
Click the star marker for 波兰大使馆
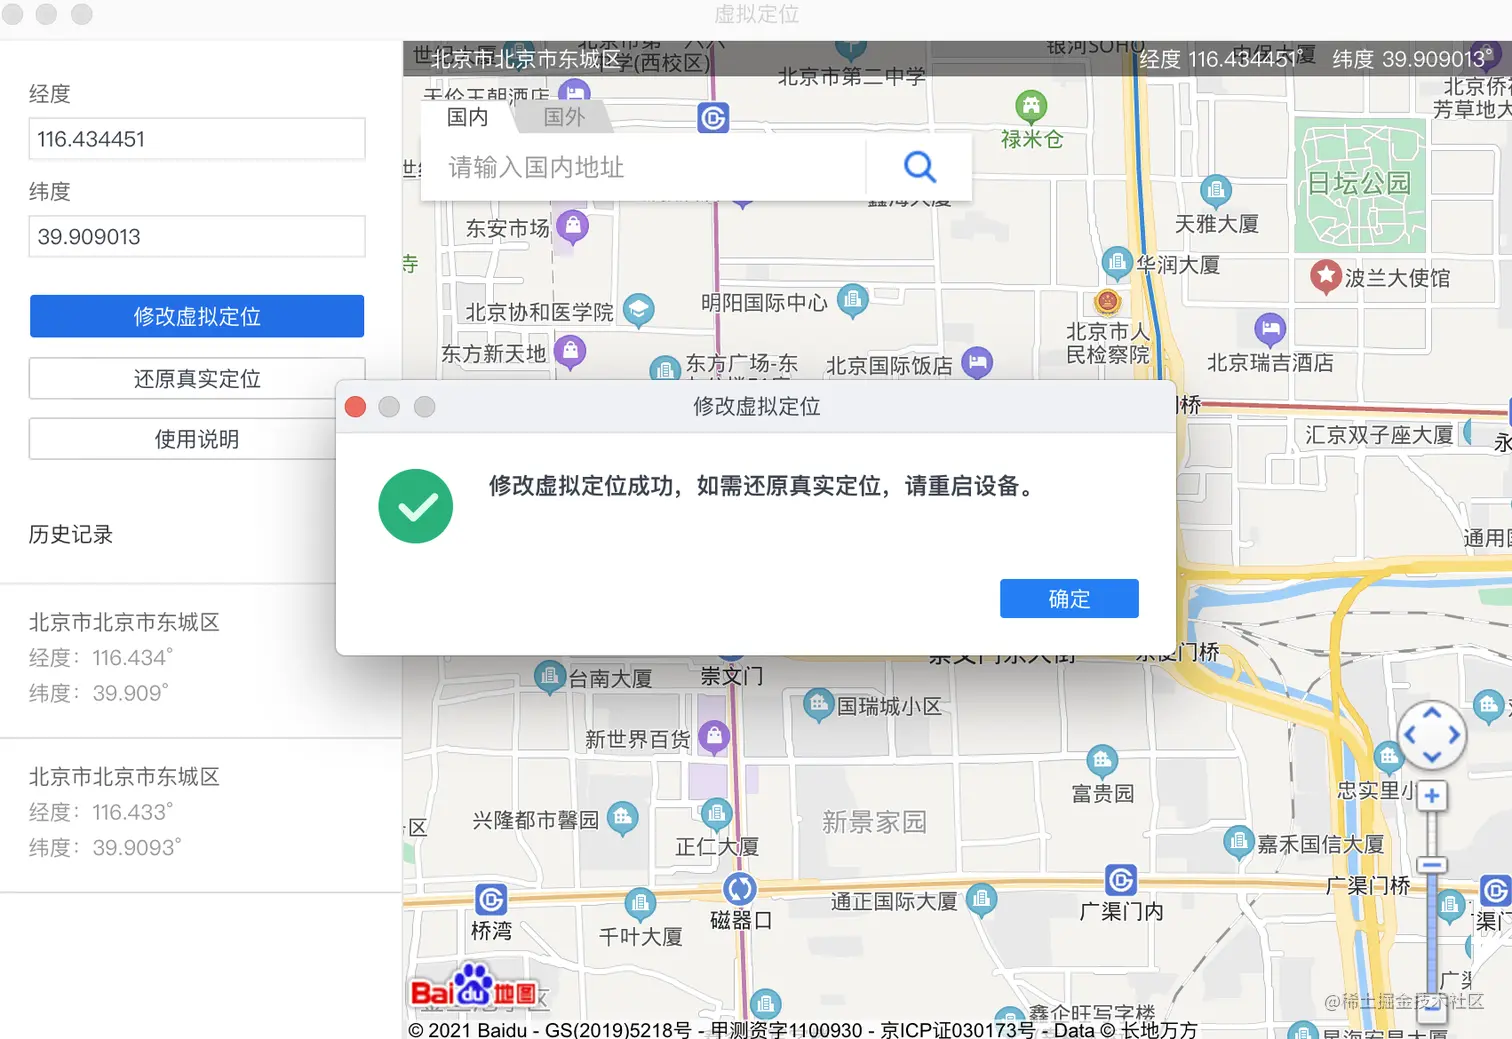tap(1326, 278)
